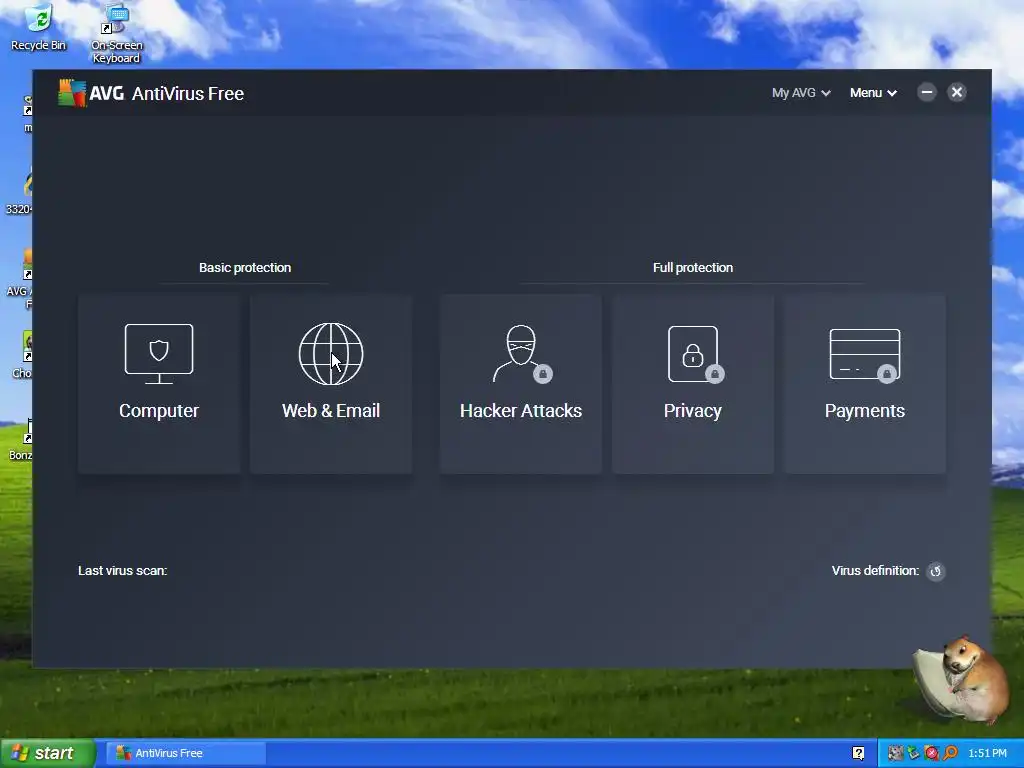Click the green arrow tray icon
1024x768 pixels.
tap(914, 753)
